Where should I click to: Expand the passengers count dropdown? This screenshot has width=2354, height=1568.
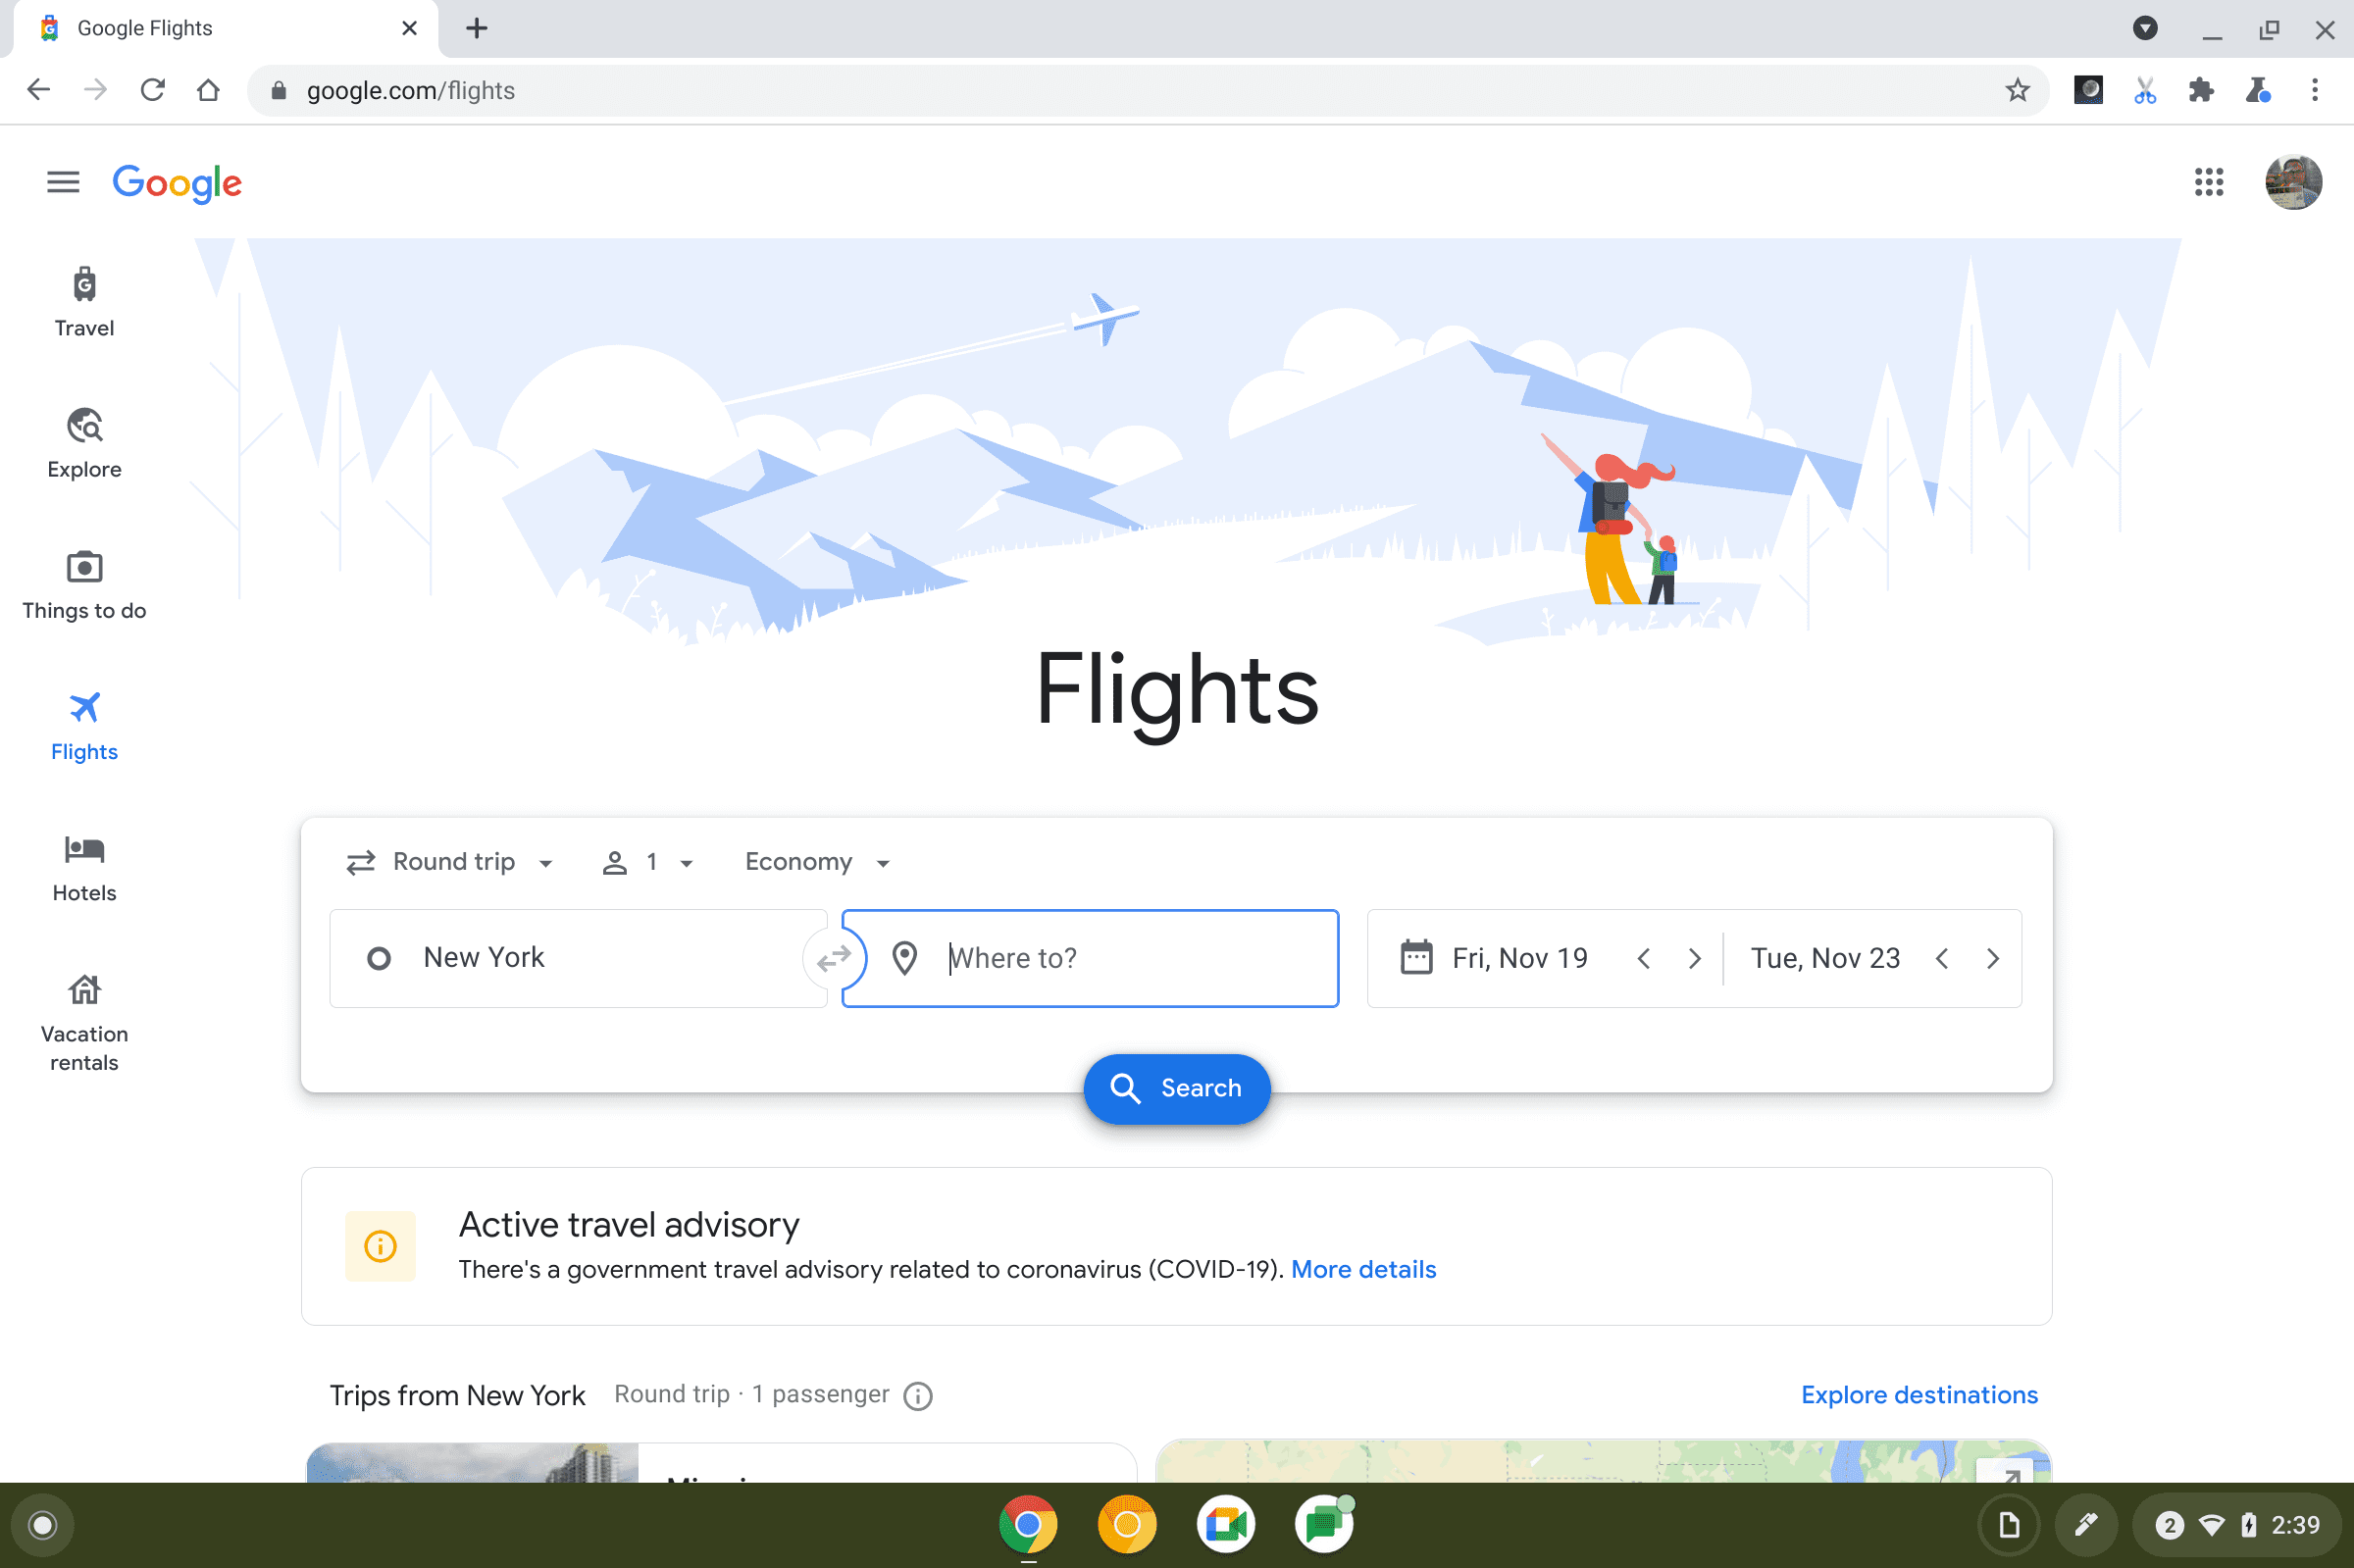647,861
